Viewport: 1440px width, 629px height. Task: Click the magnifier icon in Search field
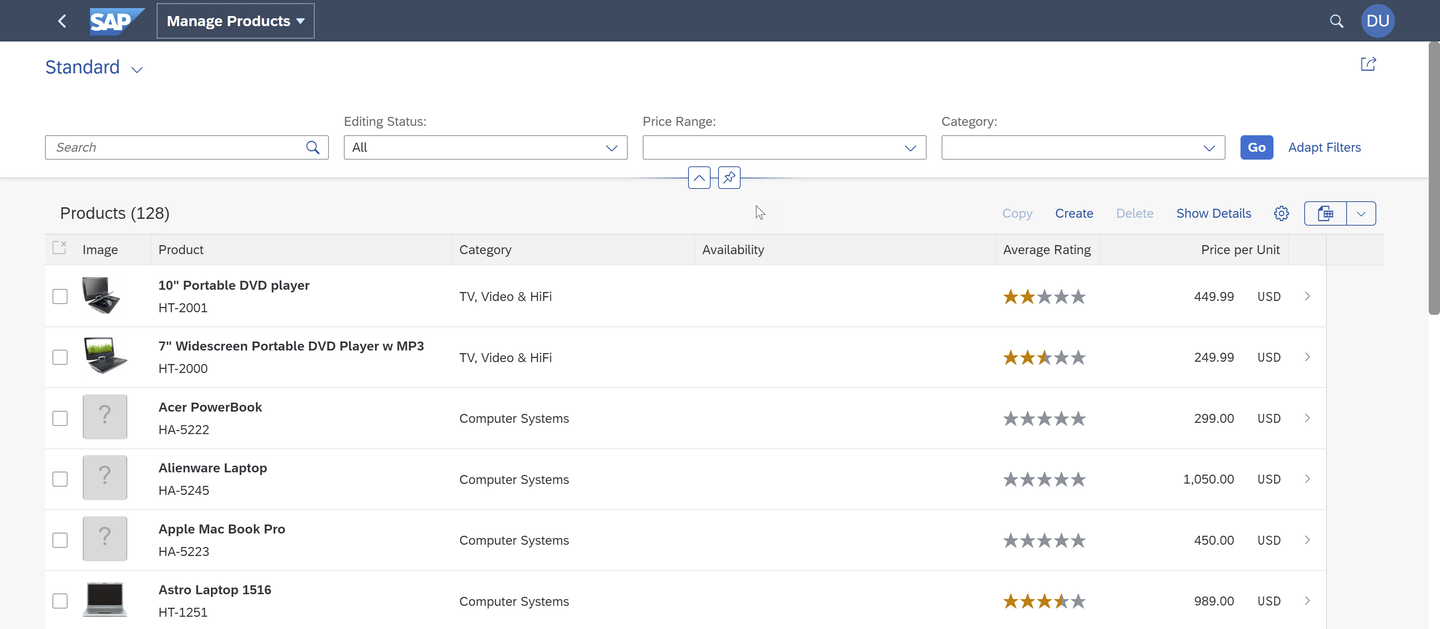[x=313, y=147]
